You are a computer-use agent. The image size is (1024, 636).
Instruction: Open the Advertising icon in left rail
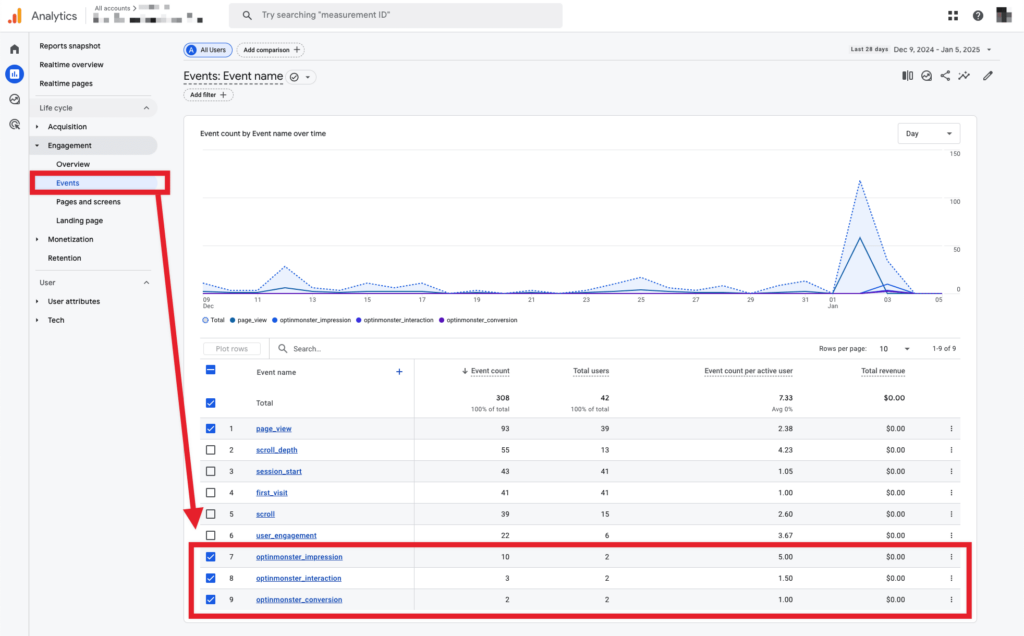coord(14,124)
